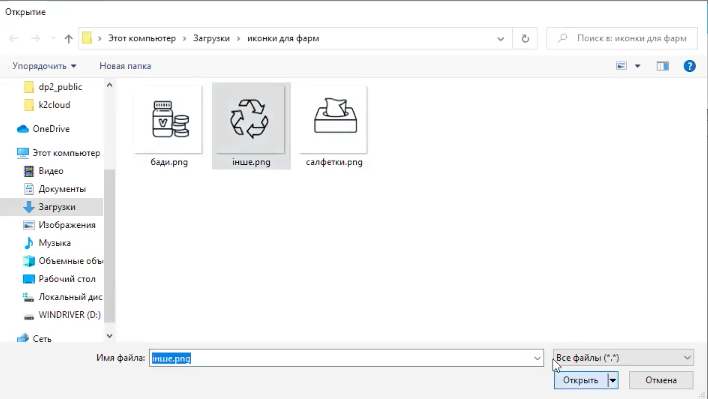Go back with the left arrow
The width and height of the screenshot is (708, 399).
pos(14,38)
